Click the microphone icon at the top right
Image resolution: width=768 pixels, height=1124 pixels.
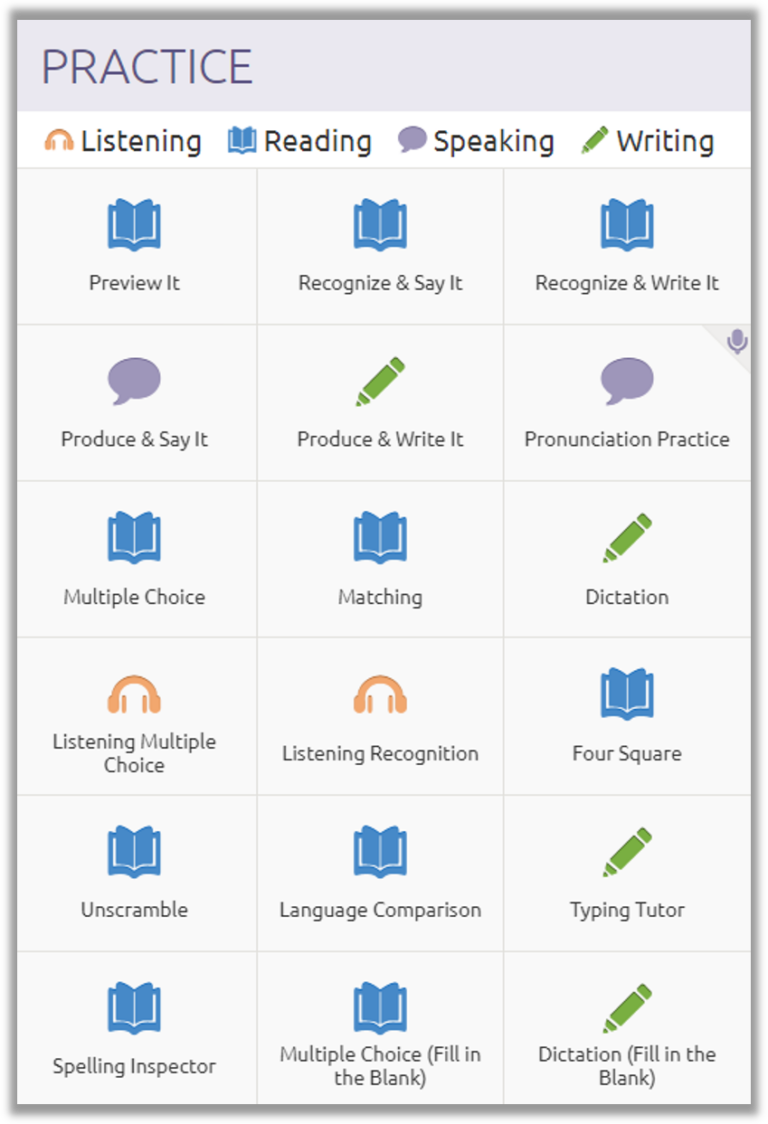tap(737, 343)
